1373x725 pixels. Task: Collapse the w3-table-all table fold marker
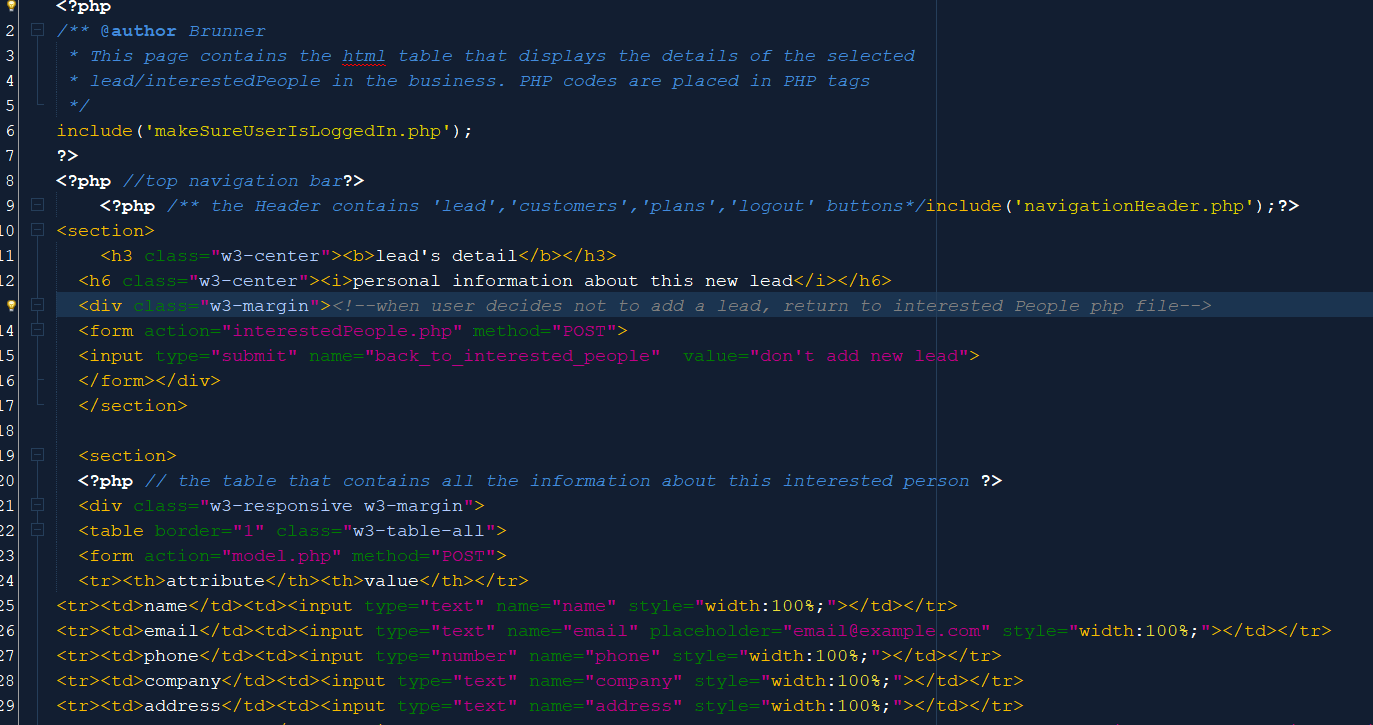click(x=37, y=531)
